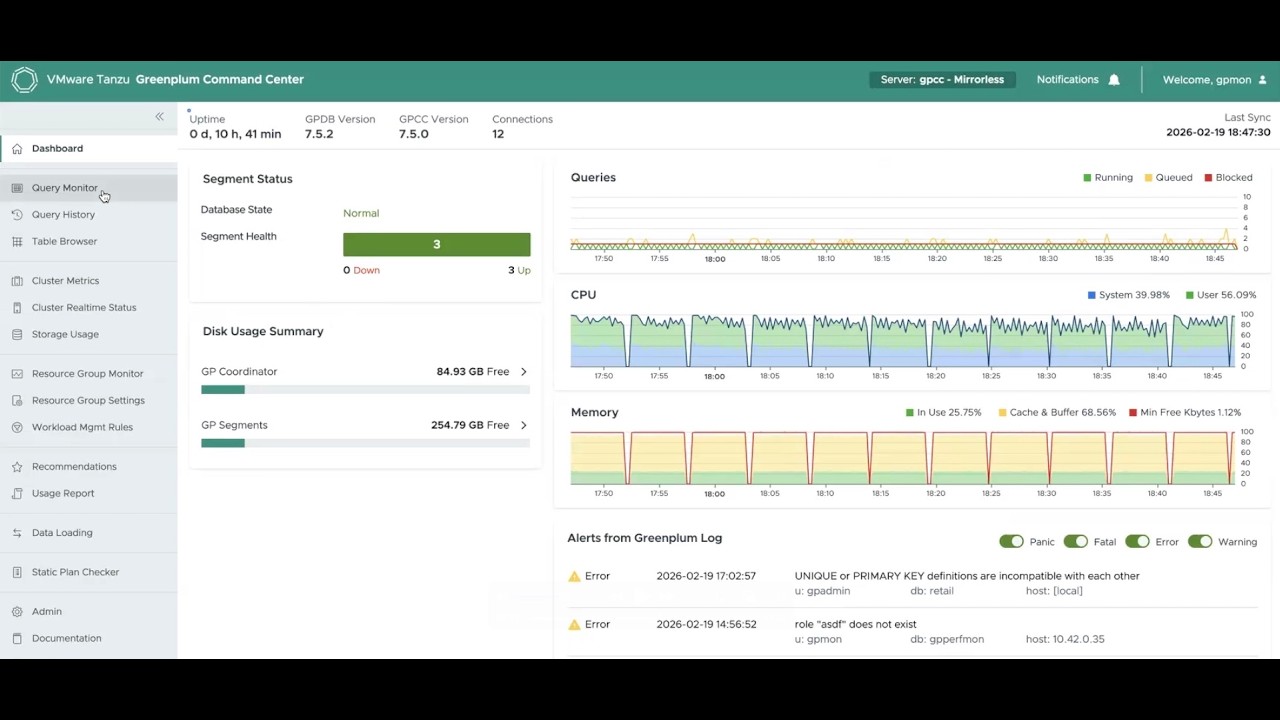The image size is (1280, 720).
Task: Click the Resource Group Monitor icon
Action: click(x=17, y=374)
